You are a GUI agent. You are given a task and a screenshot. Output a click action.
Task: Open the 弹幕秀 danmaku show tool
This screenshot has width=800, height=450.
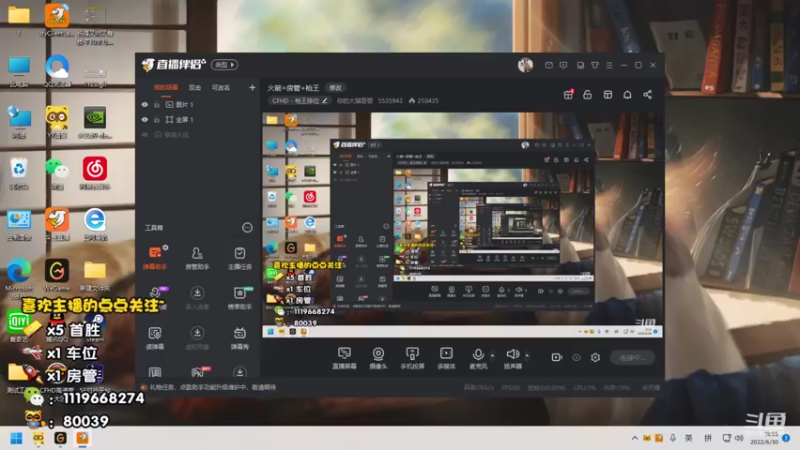click(x=239, y=338)
